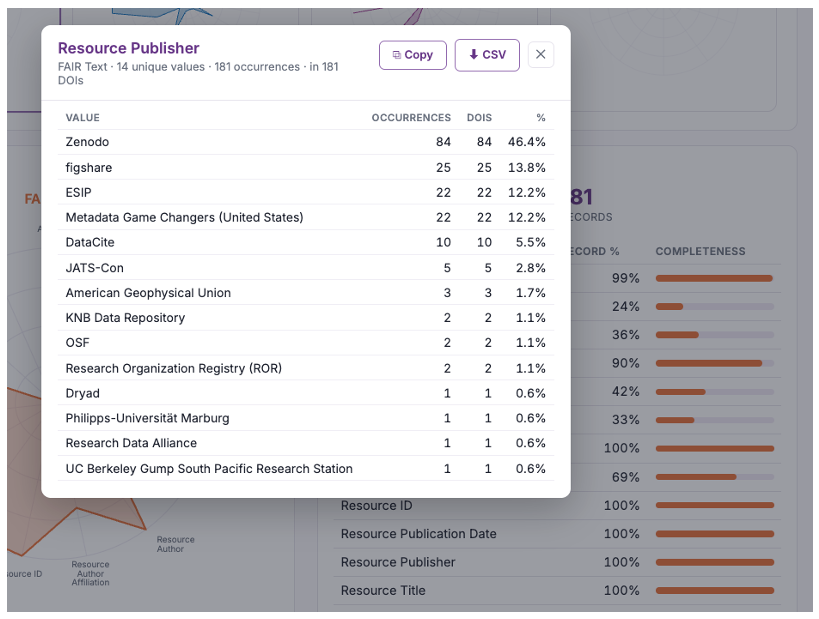The height and width of the screenshot is (619, 819).
Task: Click the VALUE column header
Action: tap(83, 118)
